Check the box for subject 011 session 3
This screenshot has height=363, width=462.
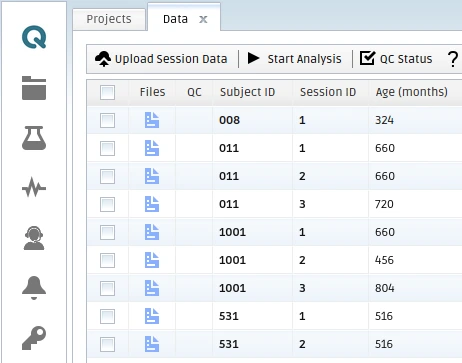tap(107, 204)
